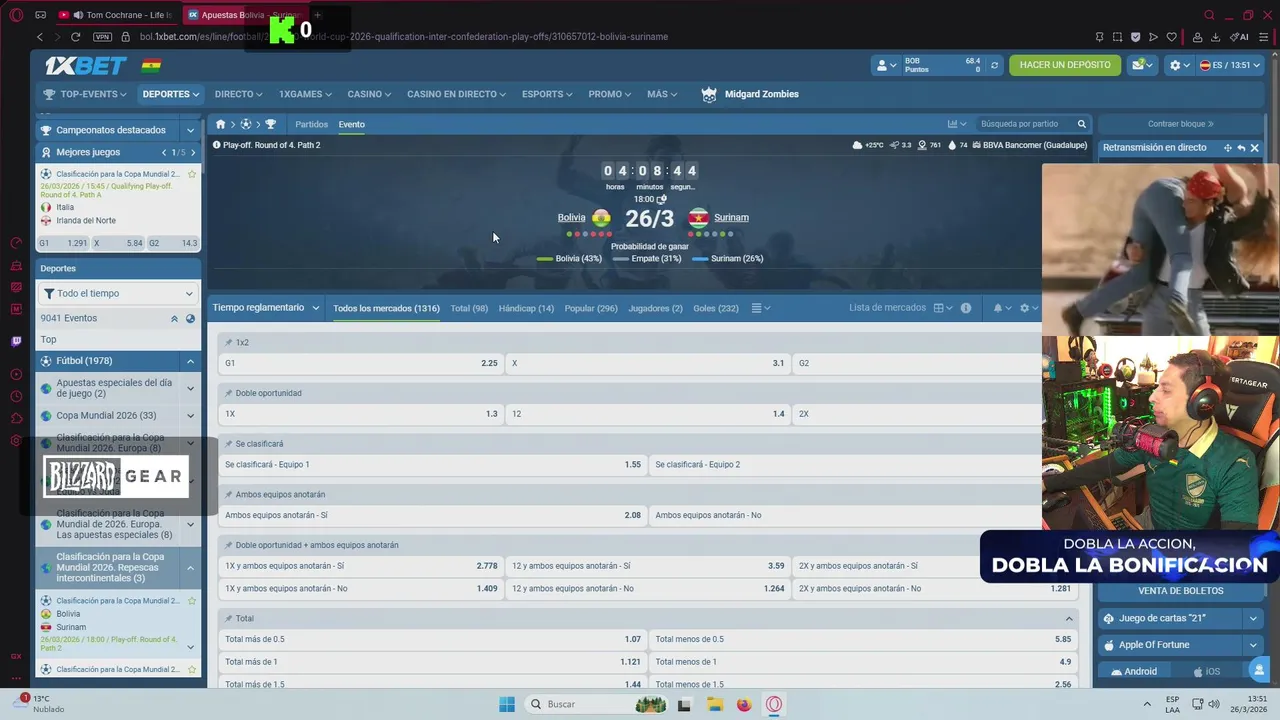Go to the previous game in Mejores juegos
The image size is (1280, 720).
tap(164, 152)
